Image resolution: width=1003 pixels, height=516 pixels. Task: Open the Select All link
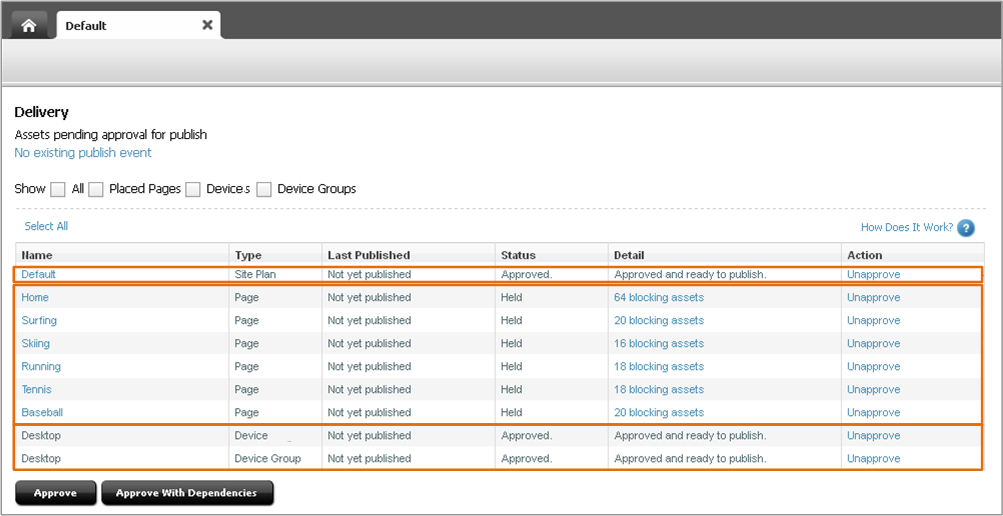point(46,226)
